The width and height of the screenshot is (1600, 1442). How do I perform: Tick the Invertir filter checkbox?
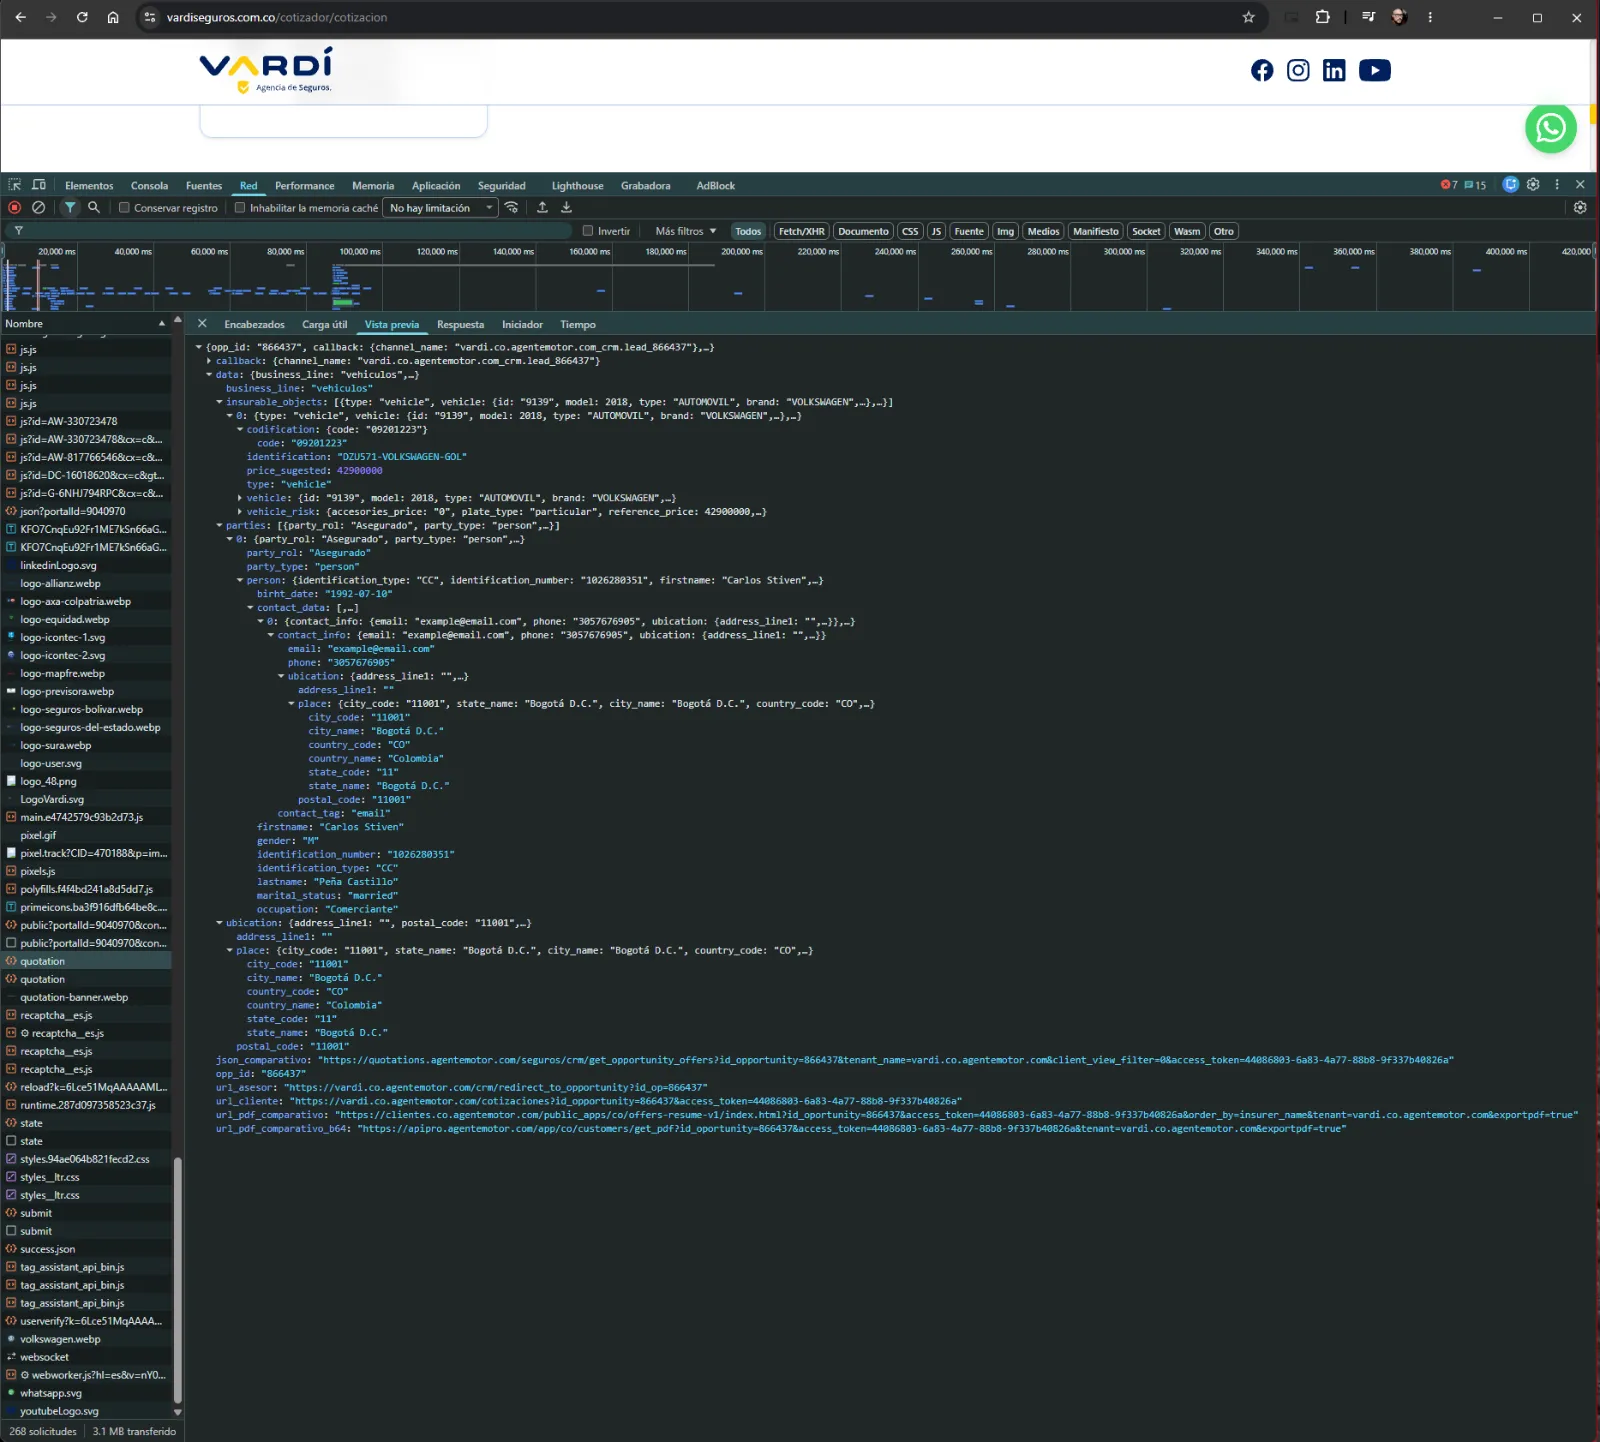[588, 231]
